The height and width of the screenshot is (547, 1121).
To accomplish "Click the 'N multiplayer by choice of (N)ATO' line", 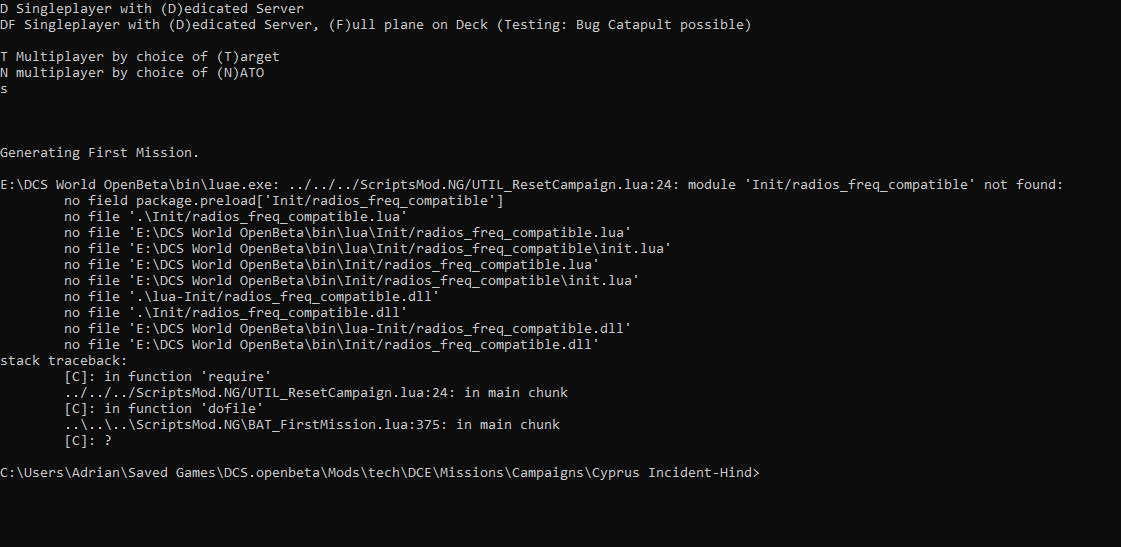I will coord(132,72).
